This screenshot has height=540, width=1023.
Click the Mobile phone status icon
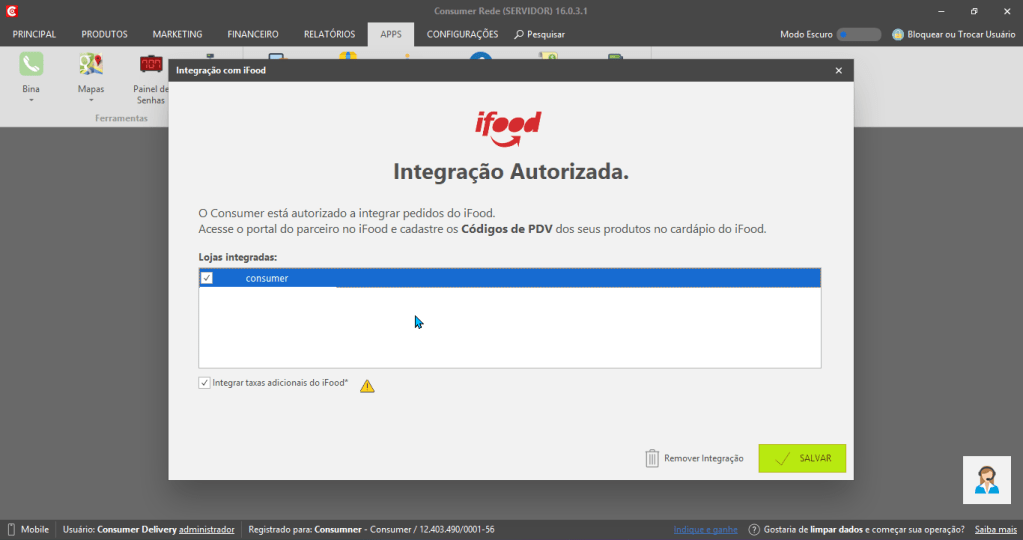point(11,530)
